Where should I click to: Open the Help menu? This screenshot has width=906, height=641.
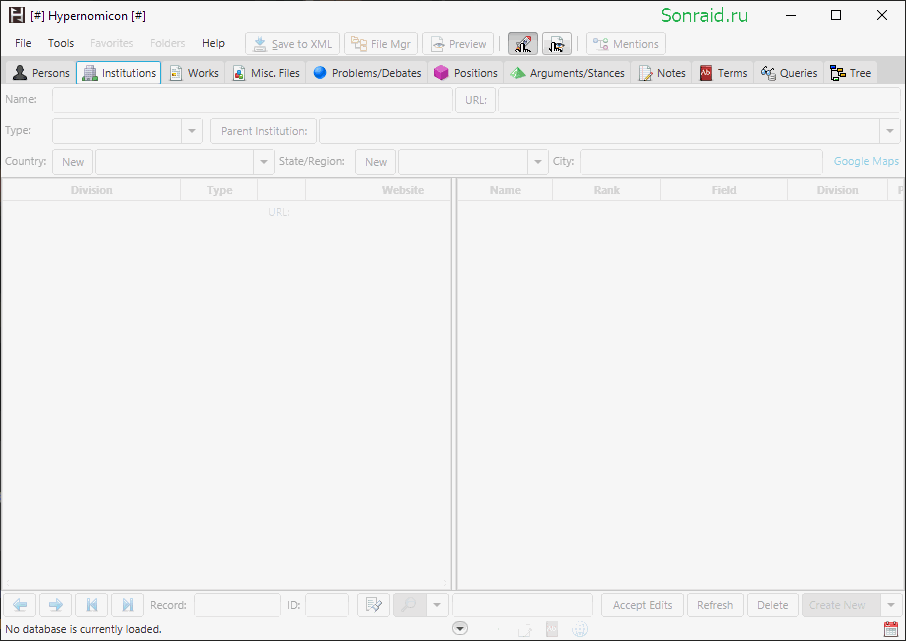[x=213, y=43]
